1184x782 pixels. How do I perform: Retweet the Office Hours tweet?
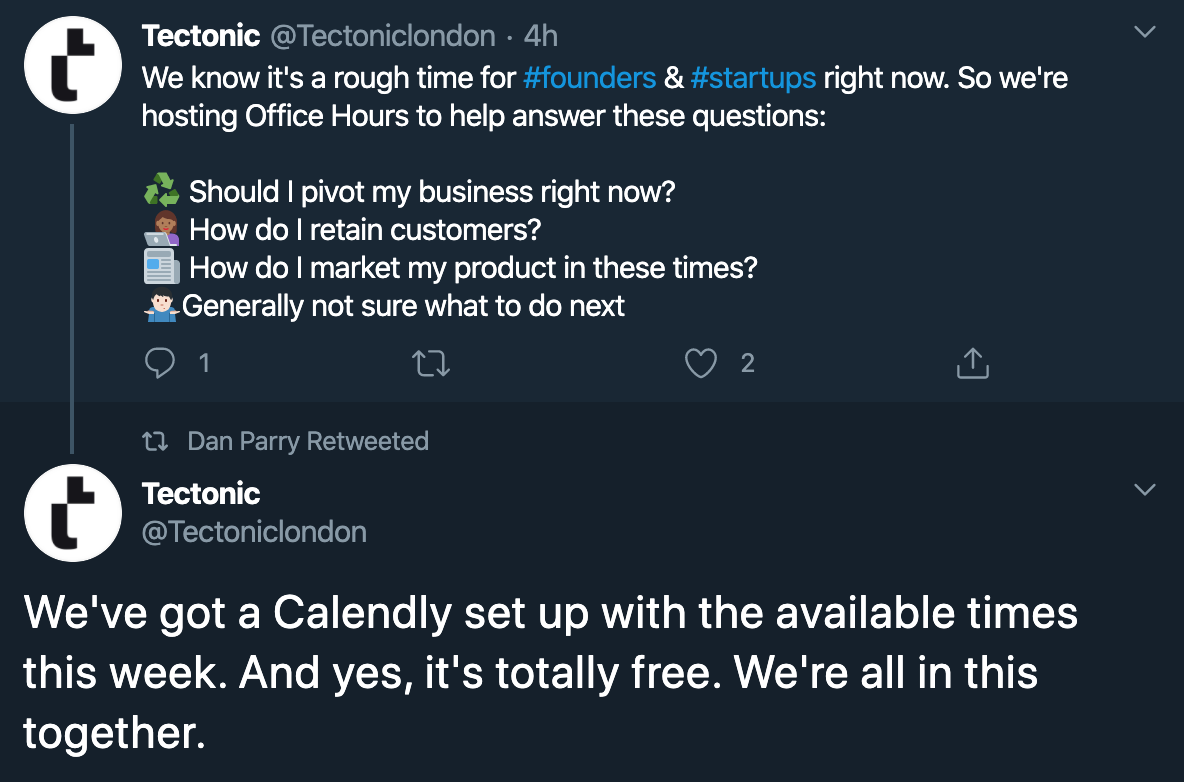pyautogui.click(x=431, y=363)
